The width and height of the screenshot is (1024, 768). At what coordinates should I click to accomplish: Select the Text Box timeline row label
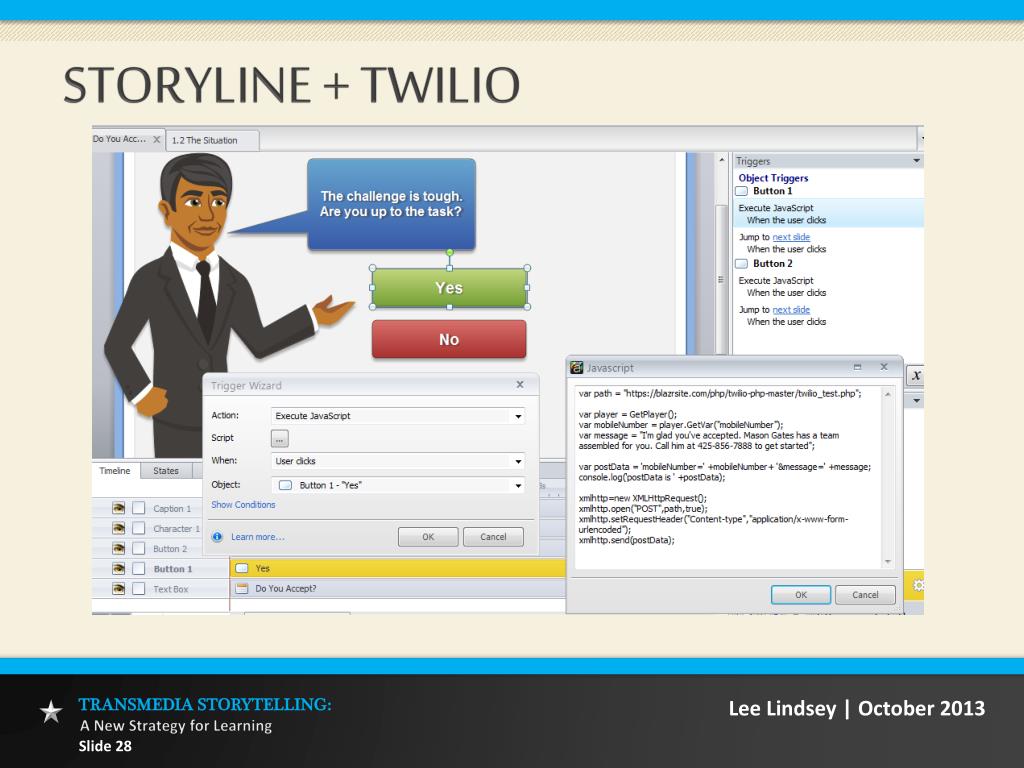[x=170, y=589]
